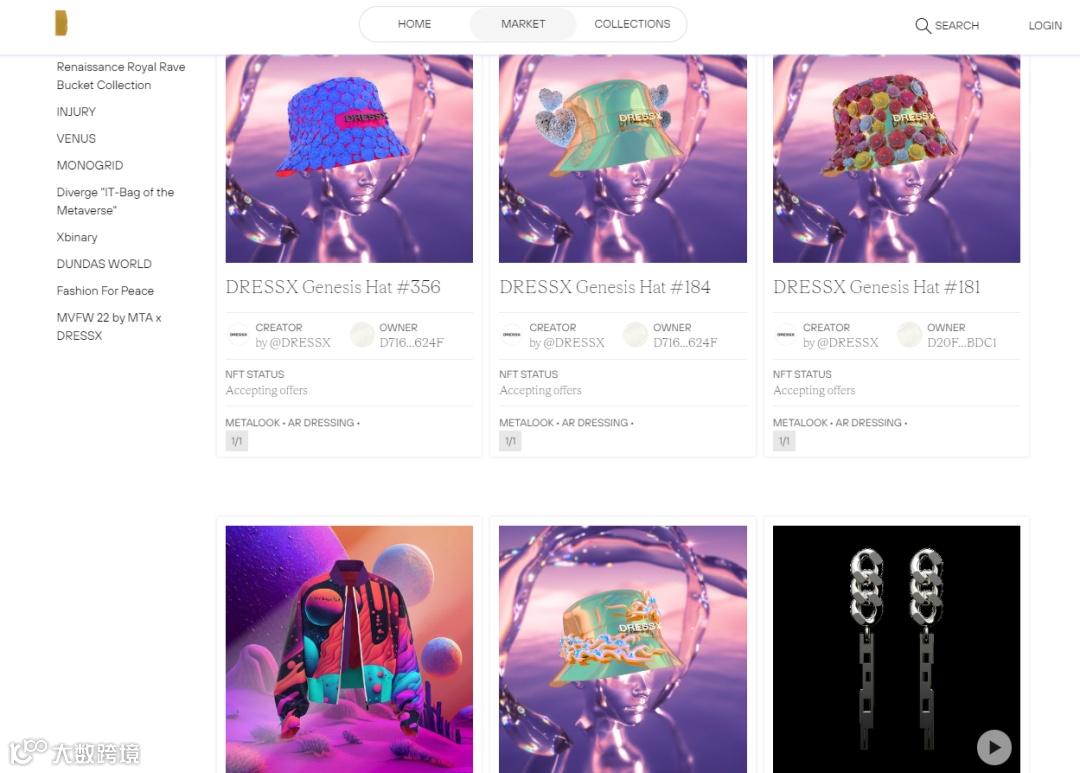Click the 1/1 edition badge on Hat #356
The height and width of the screenshot is (773, 1080).
point(236,441)
